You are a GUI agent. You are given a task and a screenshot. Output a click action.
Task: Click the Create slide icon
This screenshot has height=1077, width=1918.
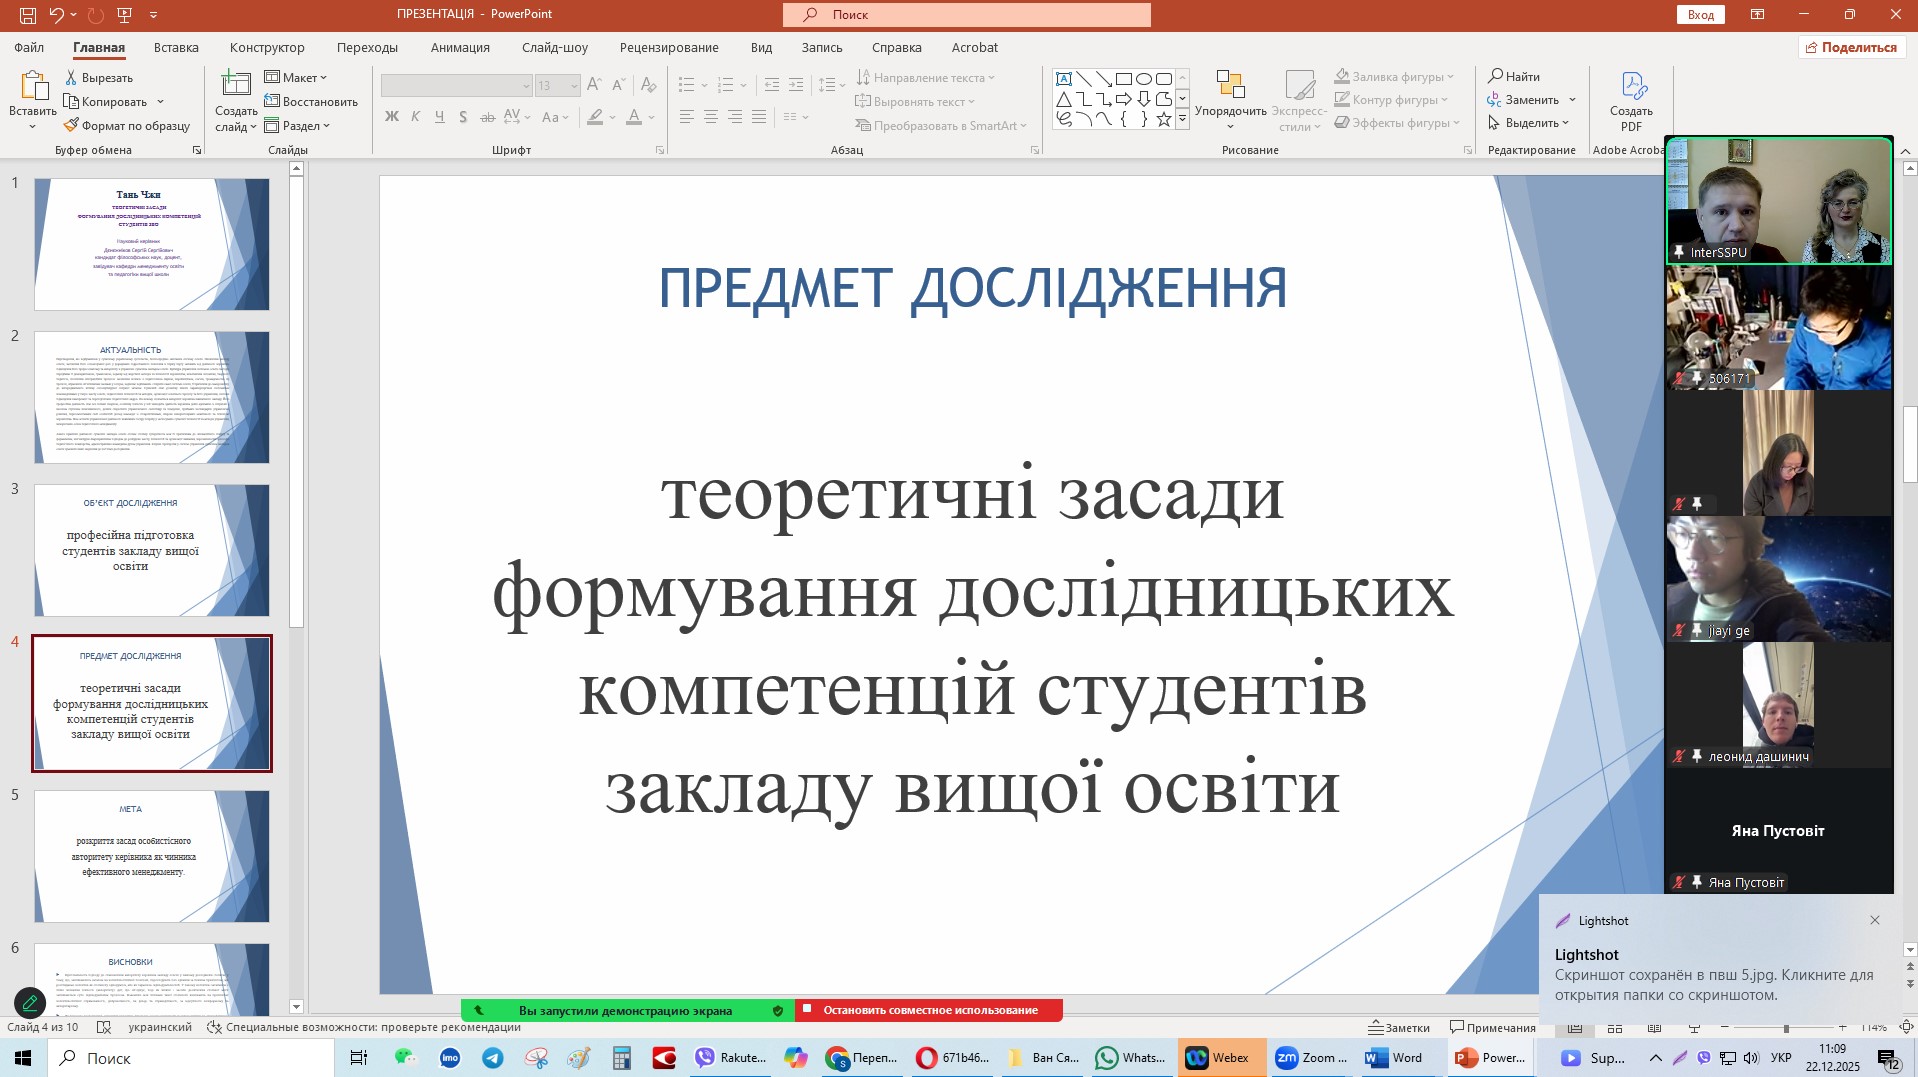coord(236,86)
